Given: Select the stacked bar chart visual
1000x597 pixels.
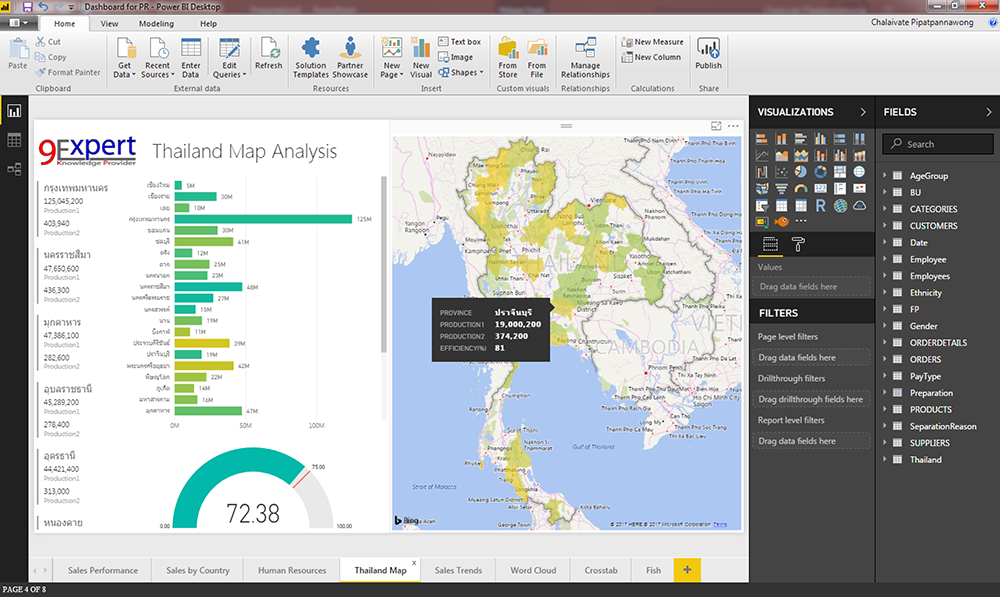Looking at the screenshot, I should (762, 138).
